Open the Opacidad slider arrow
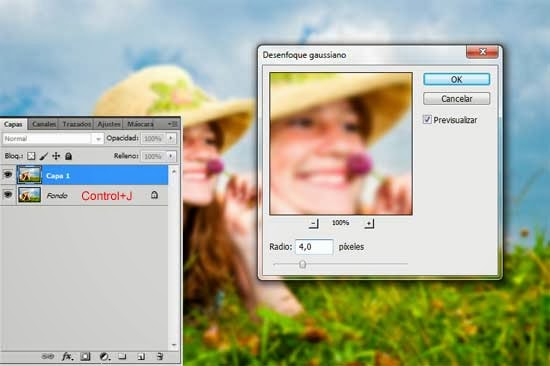The height and width of the screenshot is (366, 550). 171,138
